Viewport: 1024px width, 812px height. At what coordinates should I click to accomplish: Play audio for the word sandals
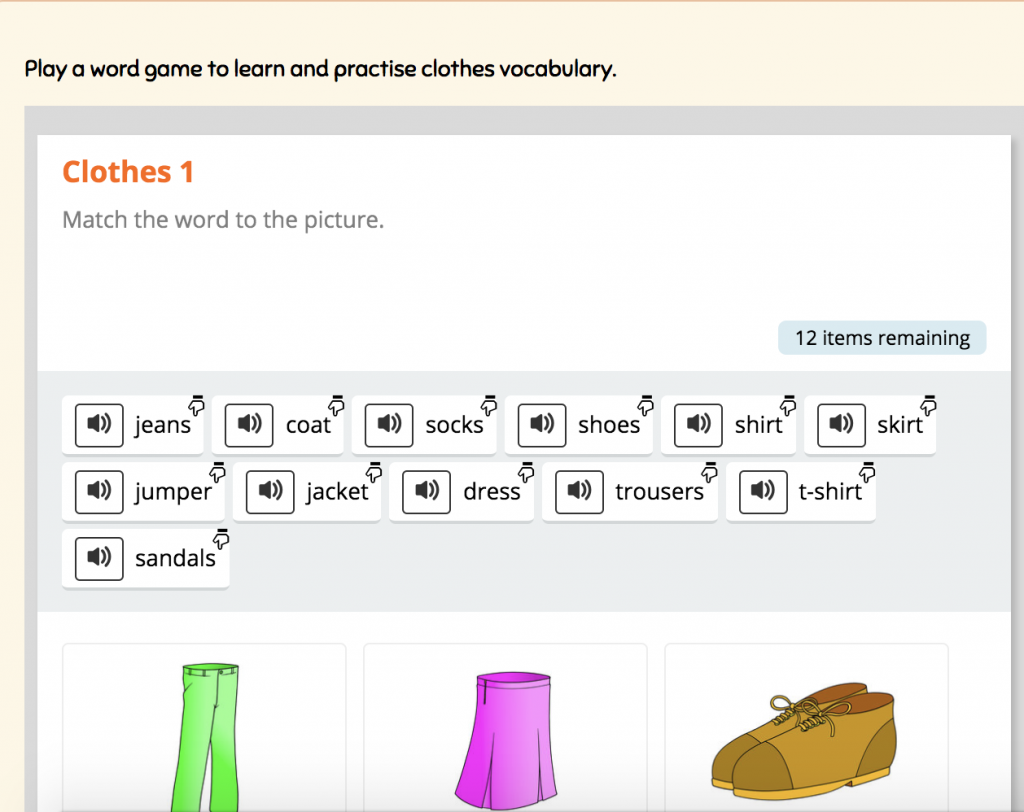(x=99, y=559)
